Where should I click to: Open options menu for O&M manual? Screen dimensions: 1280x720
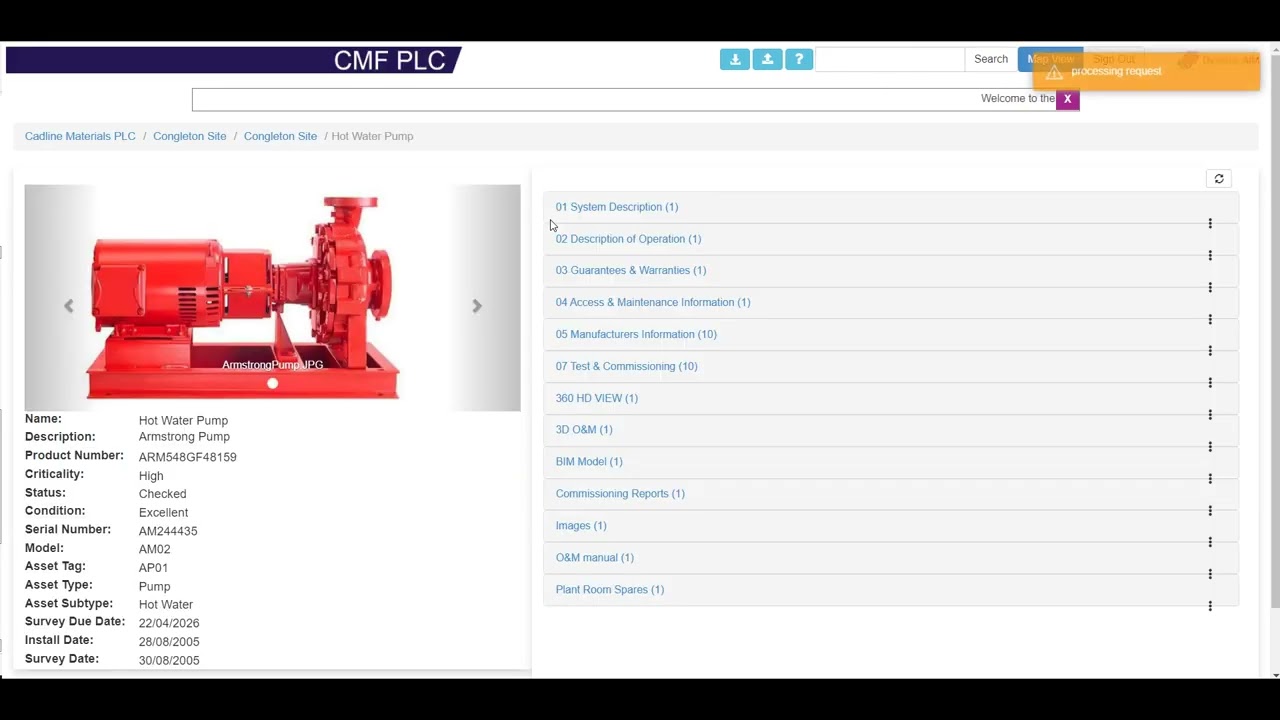click(1210, 574)
